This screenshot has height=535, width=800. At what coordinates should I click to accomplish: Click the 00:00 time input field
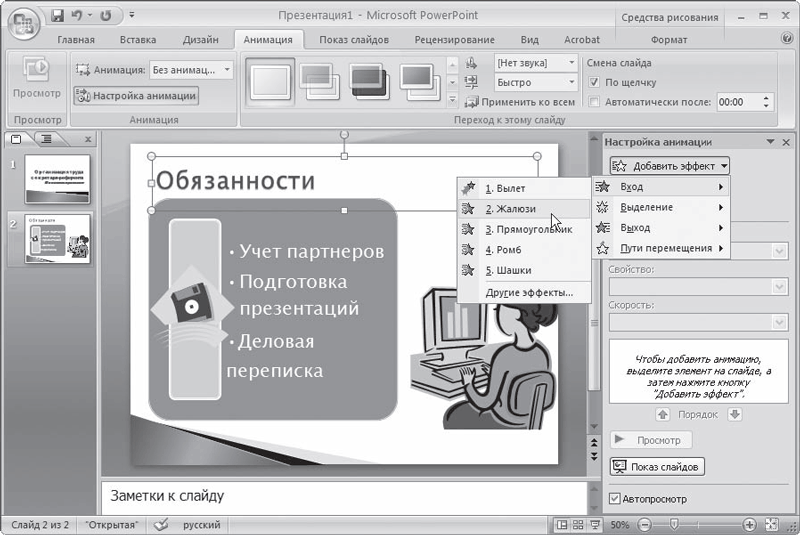coord(738,102)
